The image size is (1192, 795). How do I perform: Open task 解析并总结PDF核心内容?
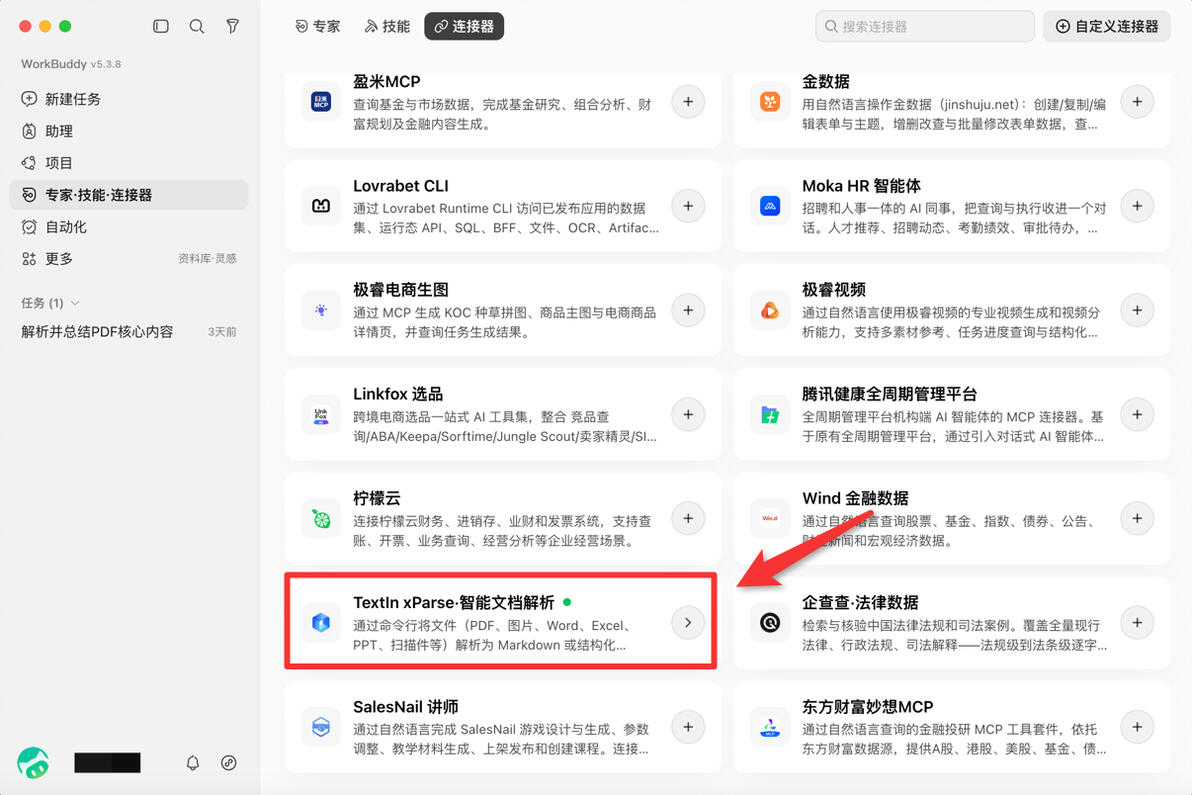click(128, 331)
